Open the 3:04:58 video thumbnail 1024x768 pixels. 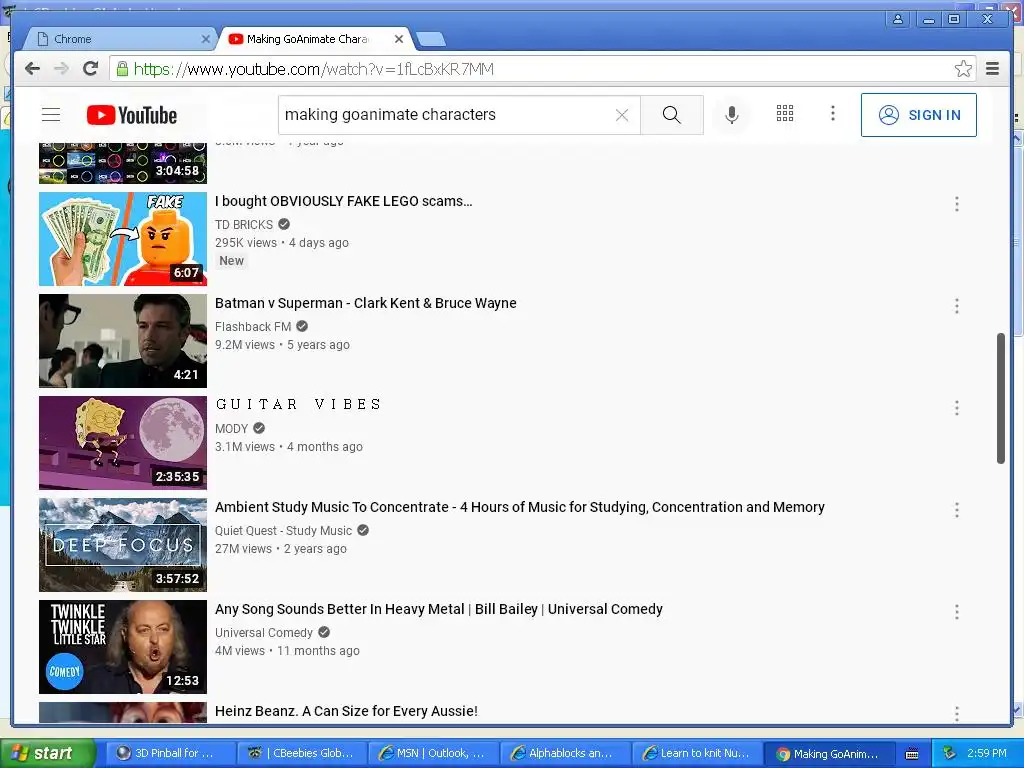(x=123, y=163)
